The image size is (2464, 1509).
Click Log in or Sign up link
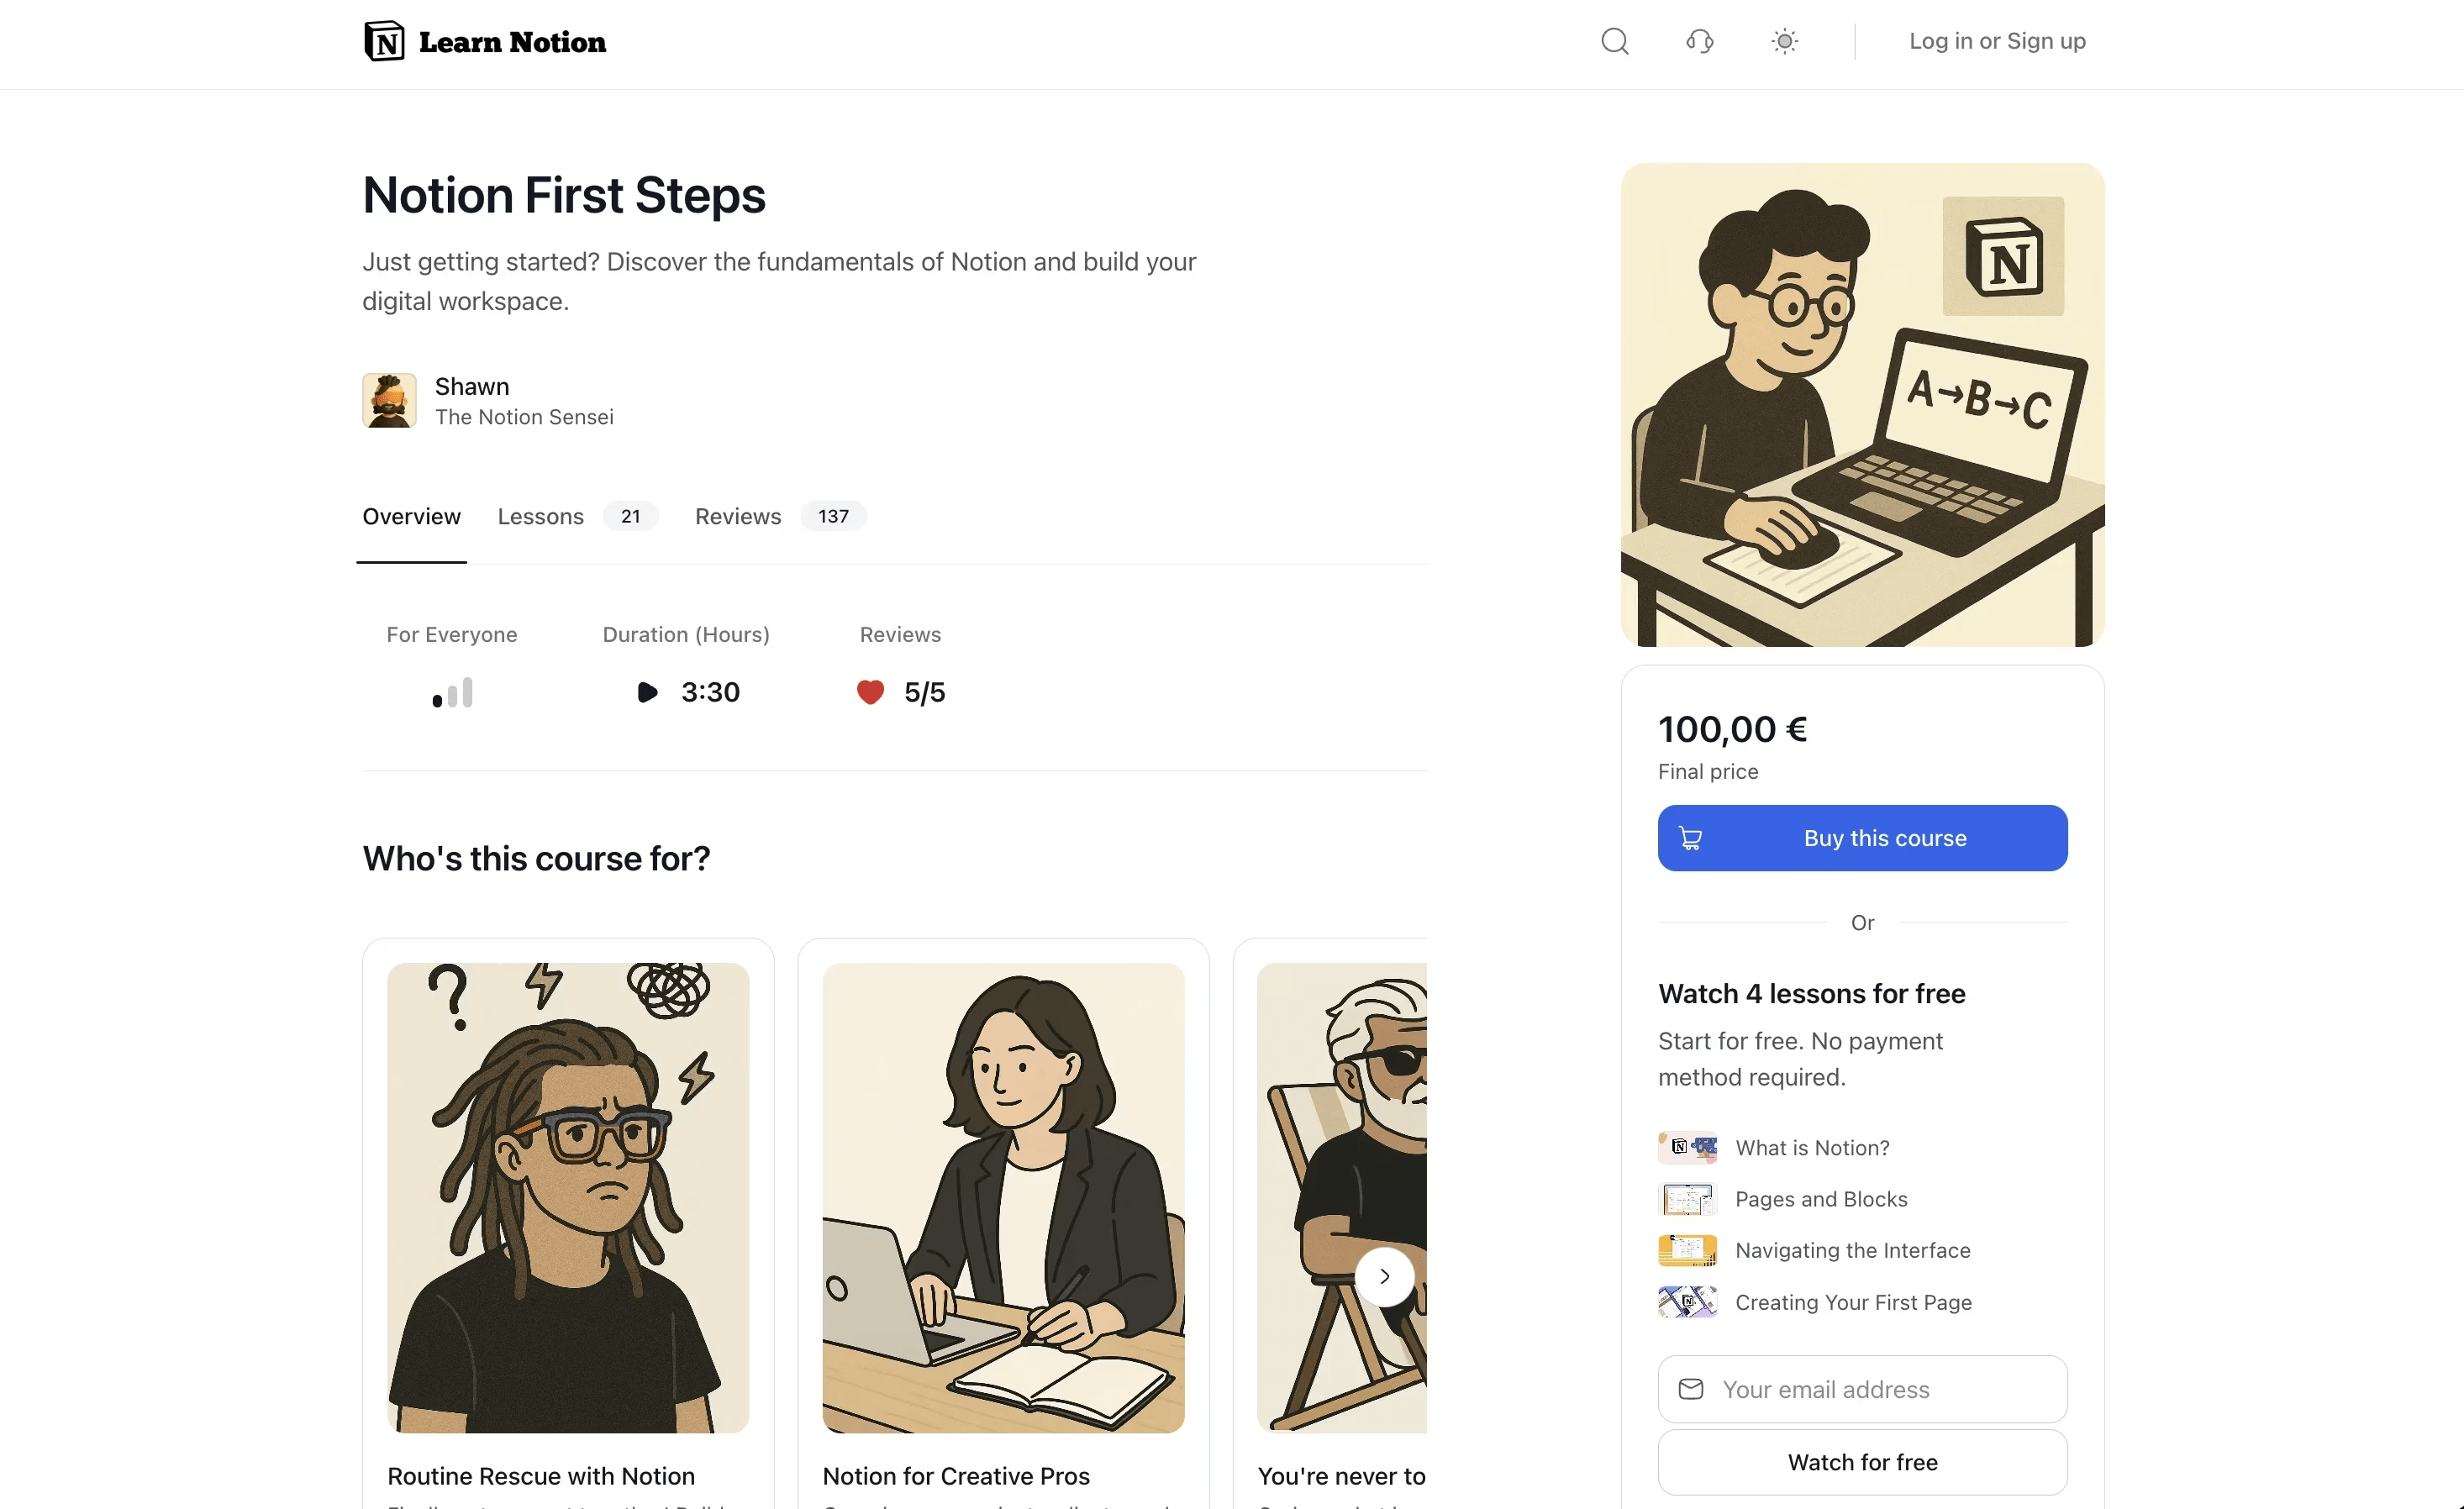pos(1997,41)
